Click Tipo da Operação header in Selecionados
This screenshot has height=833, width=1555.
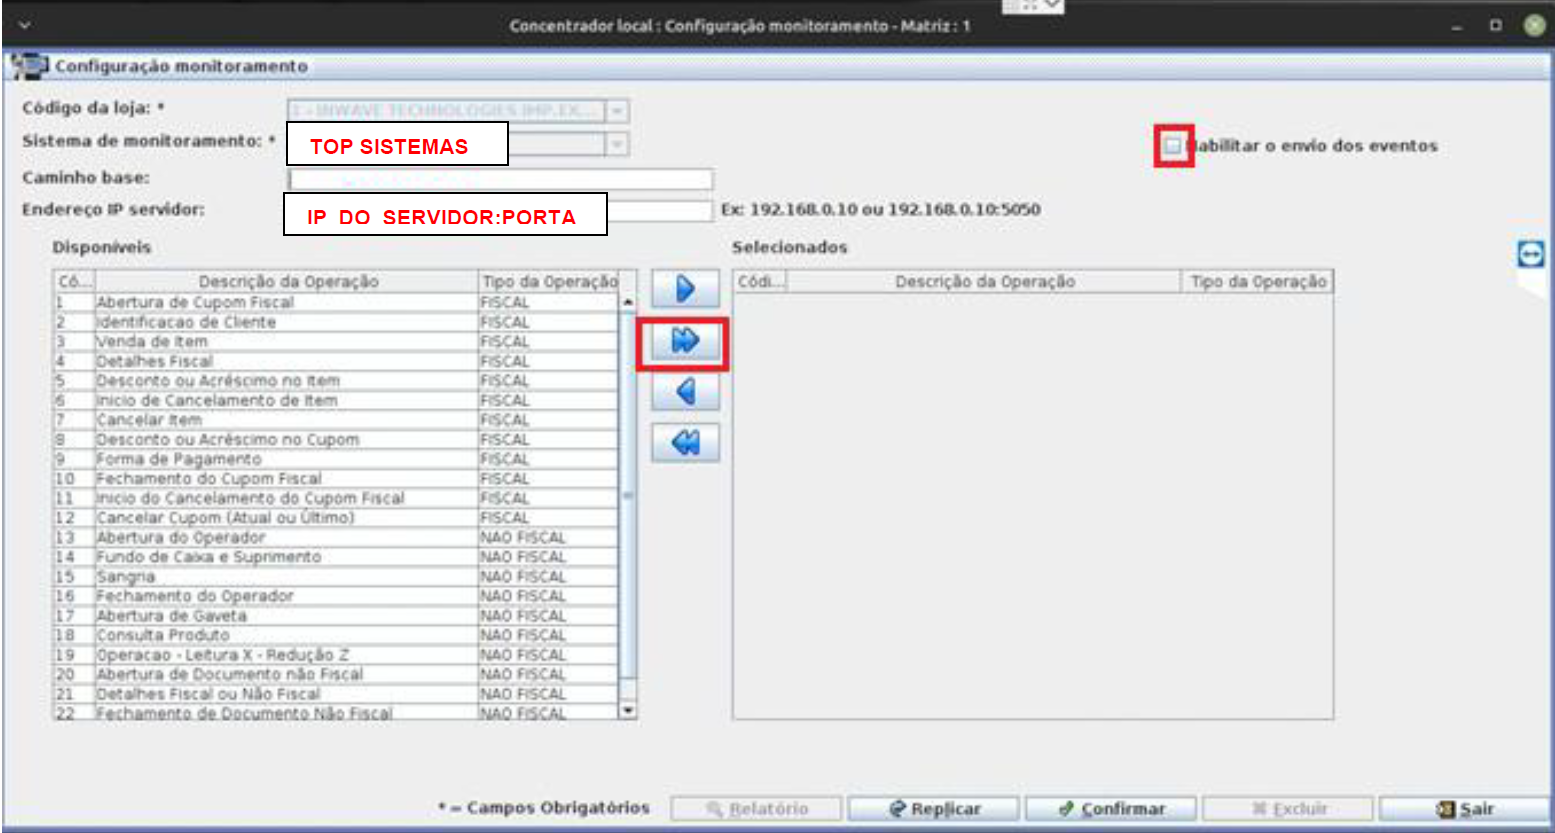[x=1257, y=282]
